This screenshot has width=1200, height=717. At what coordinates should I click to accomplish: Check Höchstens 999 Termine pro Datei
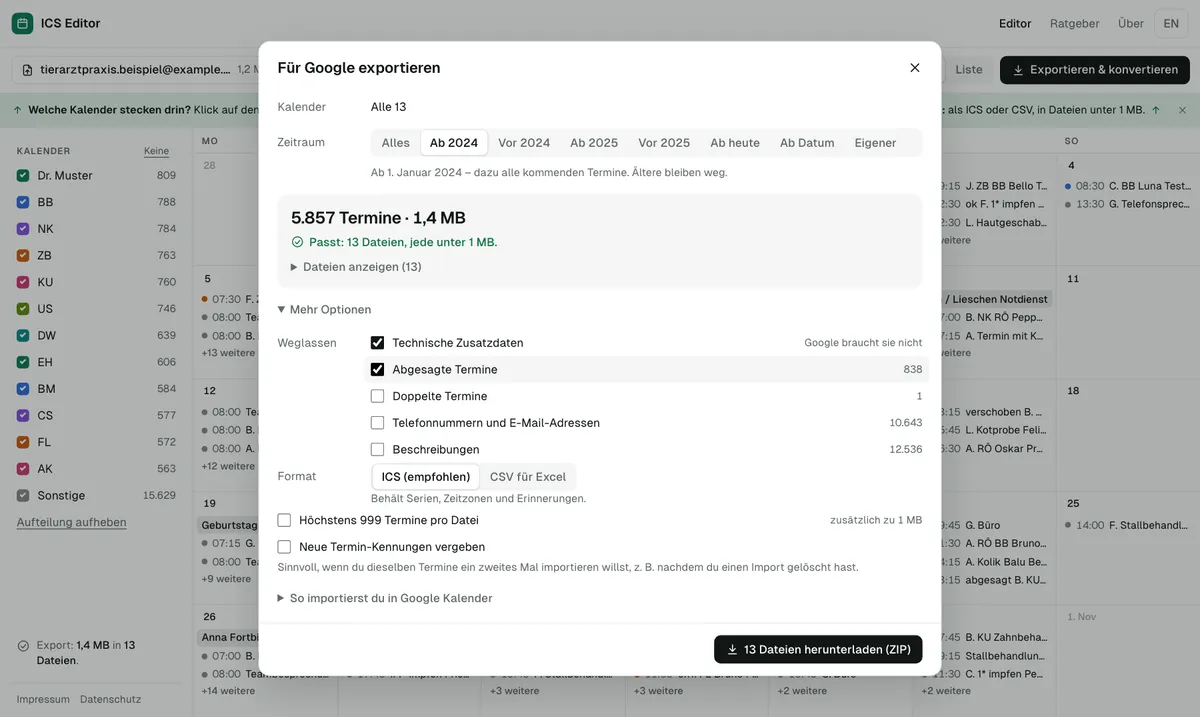tap(284, 520)
